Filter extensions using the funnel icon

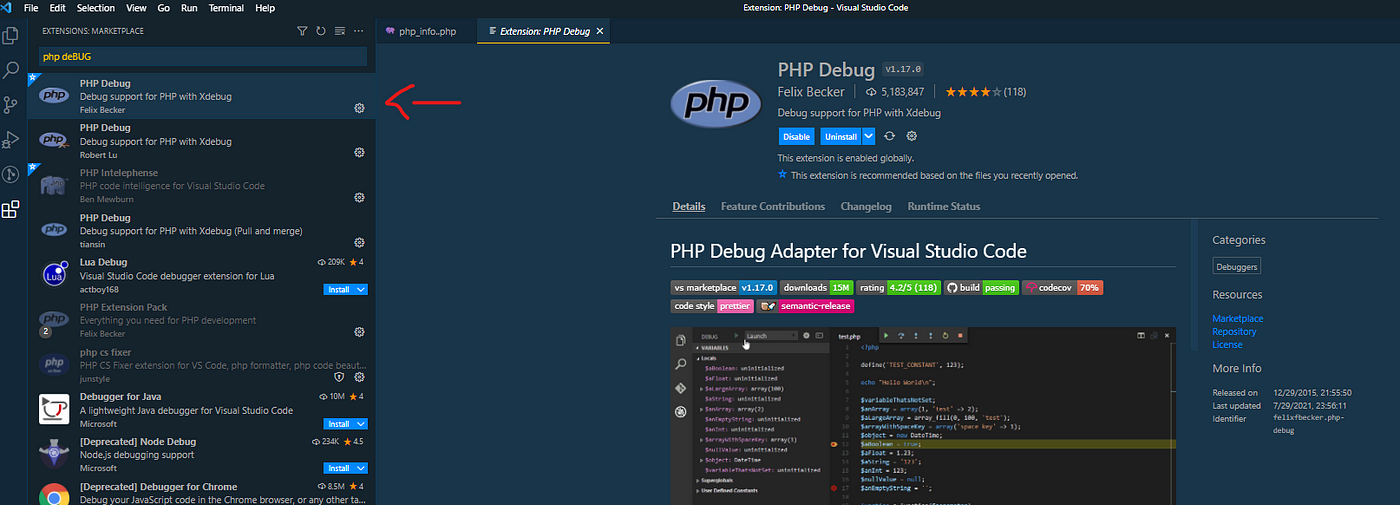pos(302,31)
